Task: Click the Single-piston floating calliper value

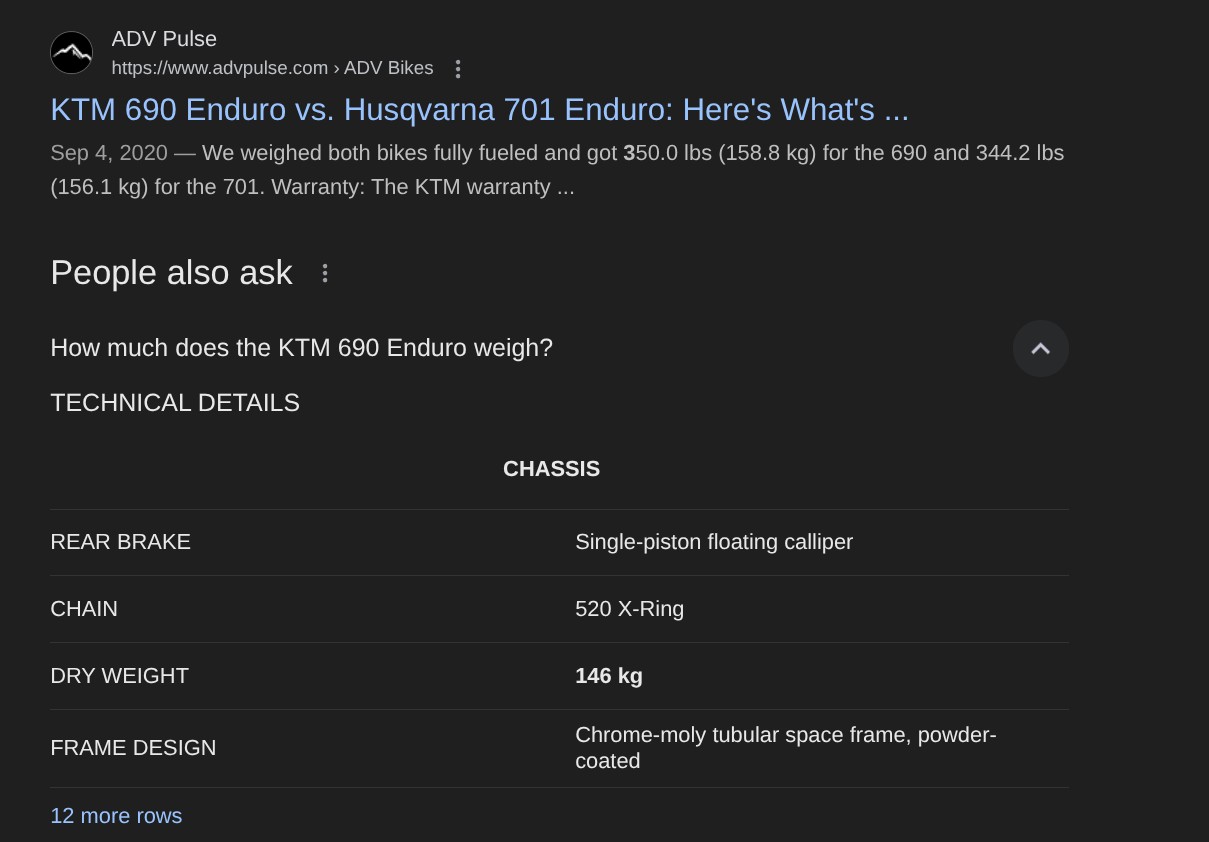Action: point(714,542)
